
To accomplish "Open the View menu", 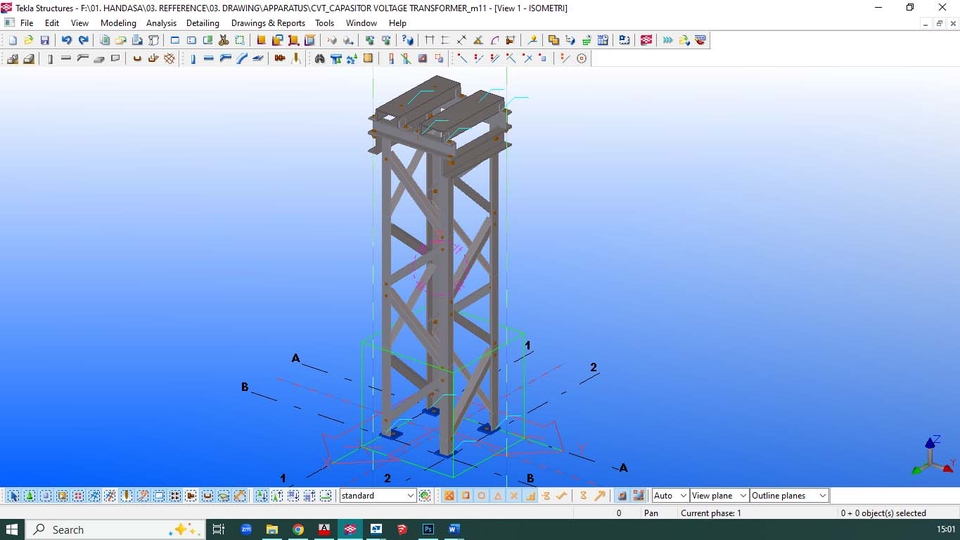I will (x=80, y=23).
